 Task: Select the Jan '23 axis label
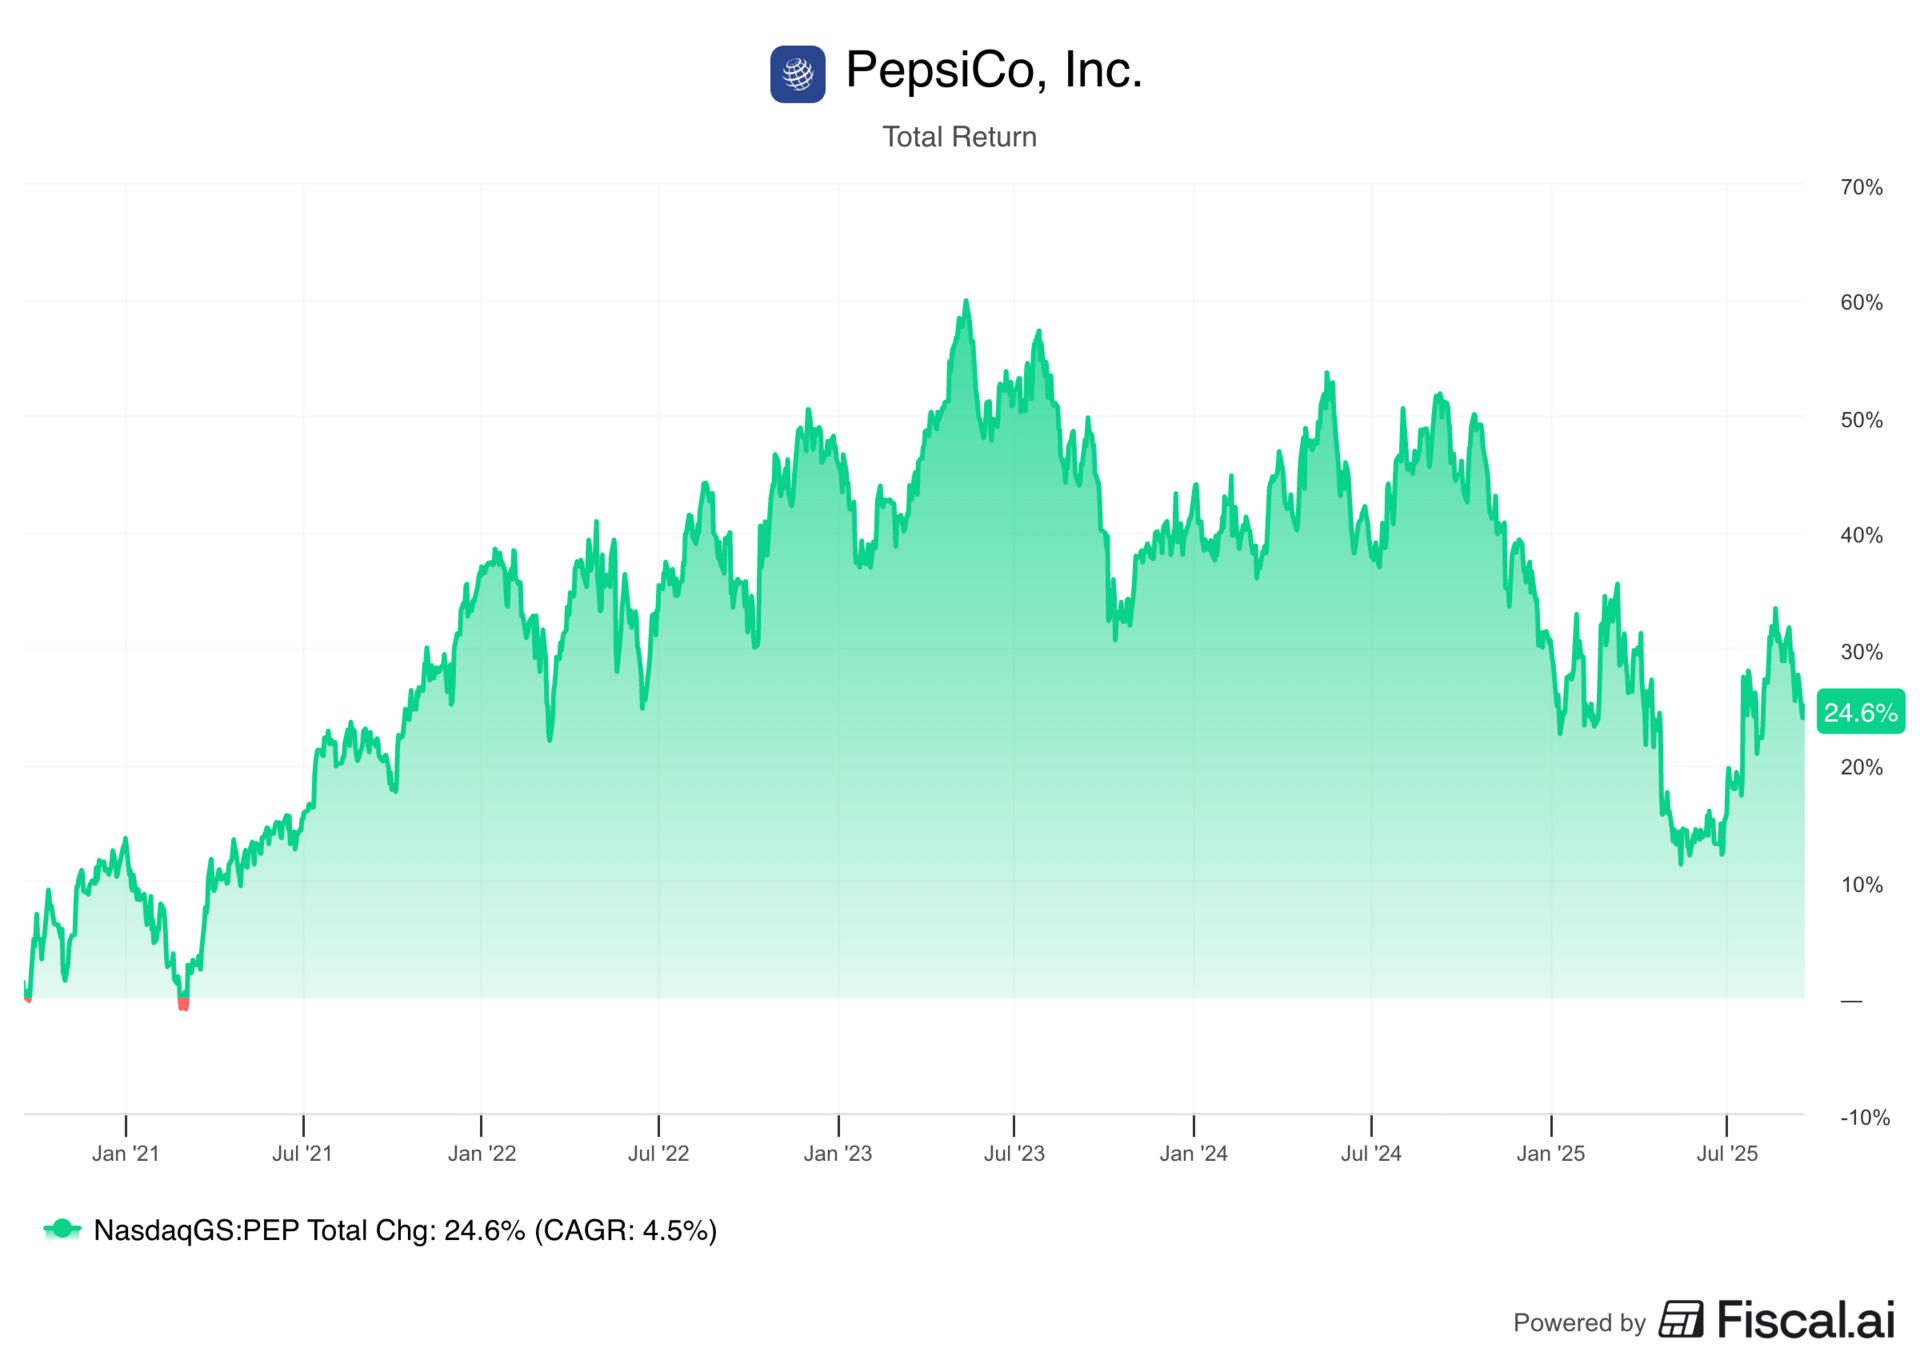point(838,1153)
